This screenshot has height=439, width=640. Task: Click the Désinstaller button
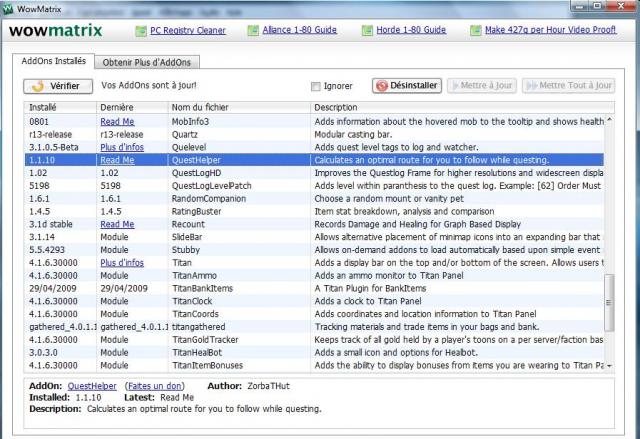(407, 86)
